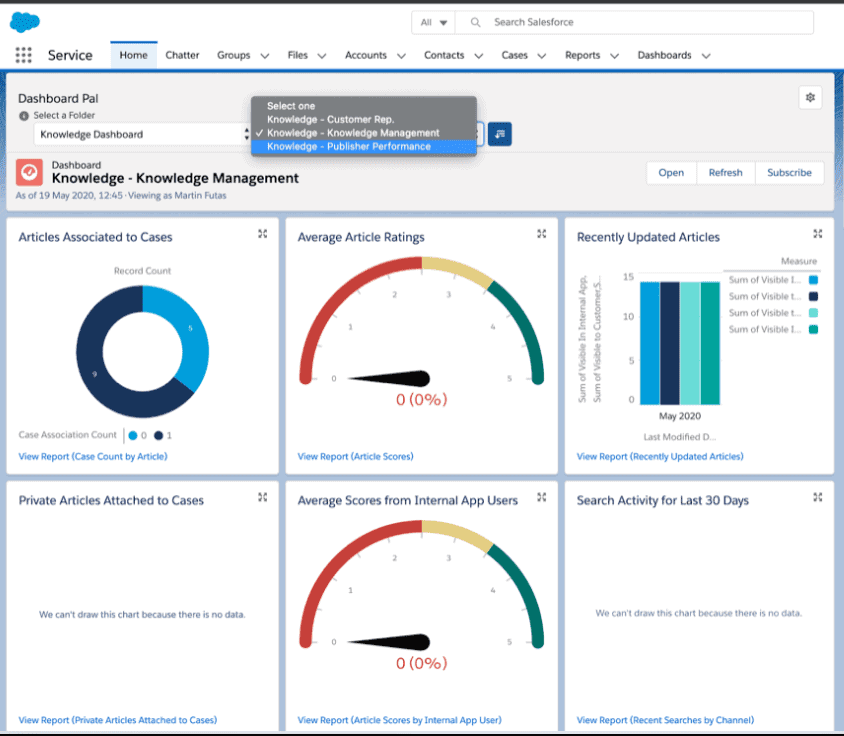Click the Salesforce cloud logo
Image resolution: width=844 pixels, height=736 pixels.
(25, 22)
